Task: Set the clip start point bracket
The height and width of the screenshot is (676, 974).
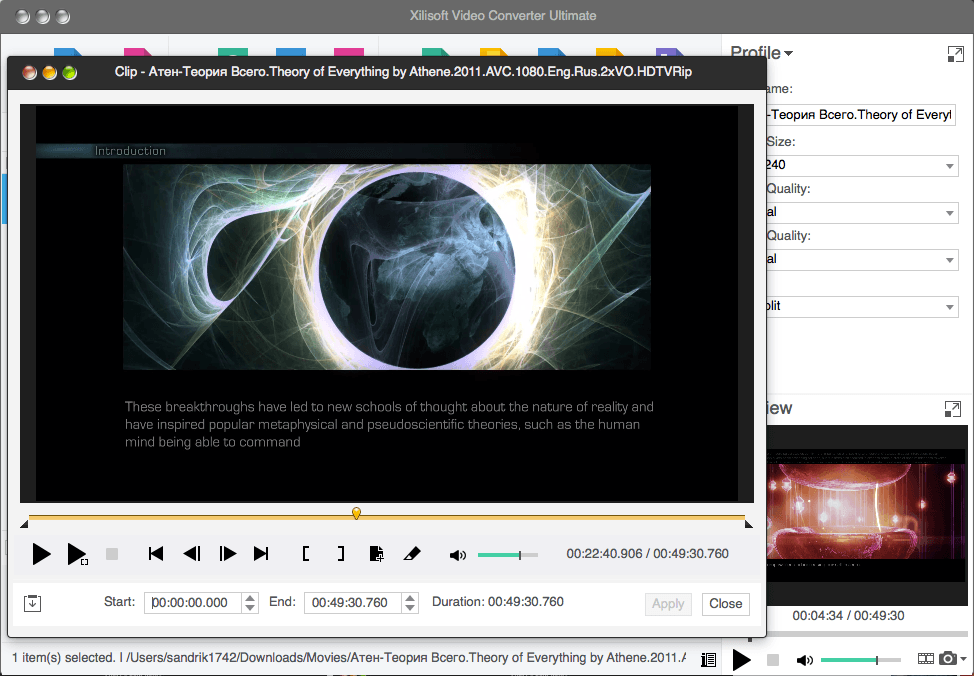Action: coord(306,554)
